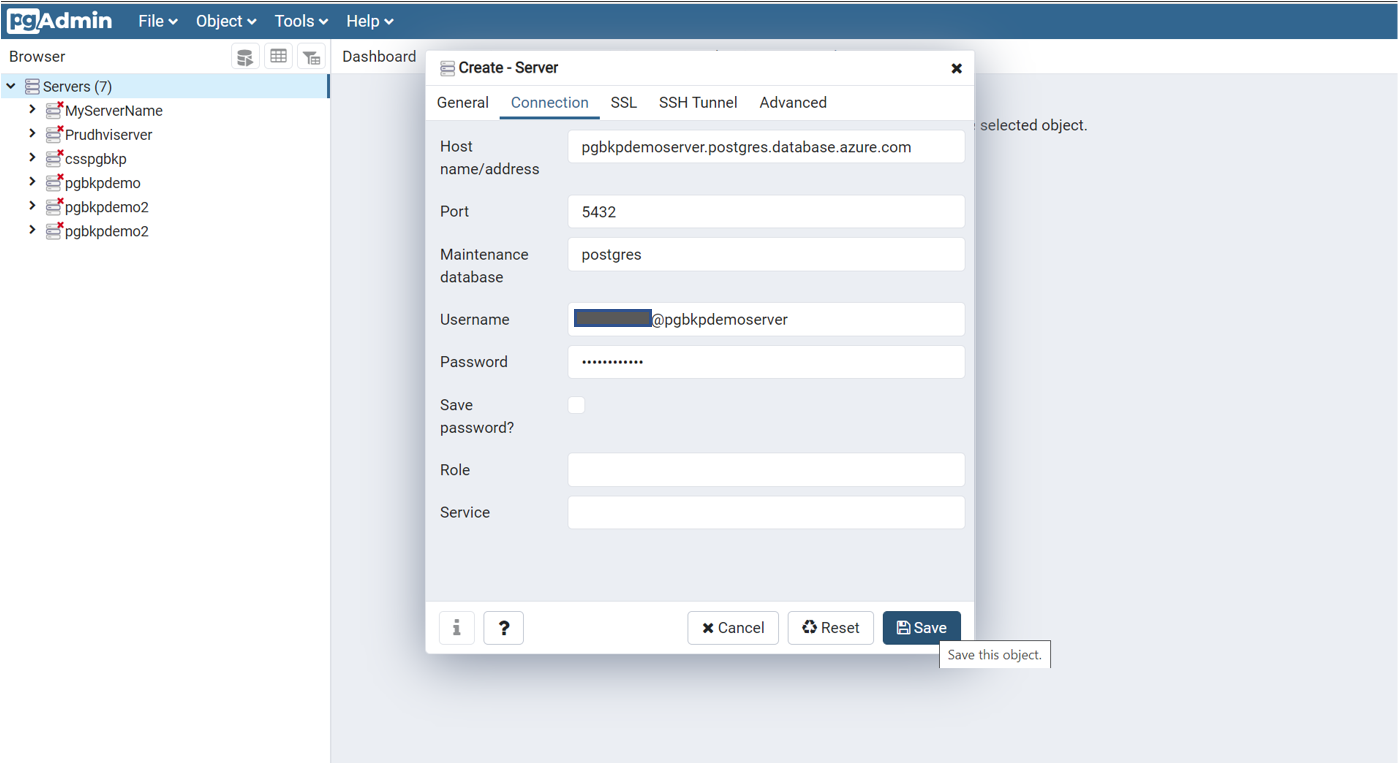Image resolution: width=1398 pixels, height=764 pixels.
Task: Expand the MyServerName tree node
Action: 31,110
